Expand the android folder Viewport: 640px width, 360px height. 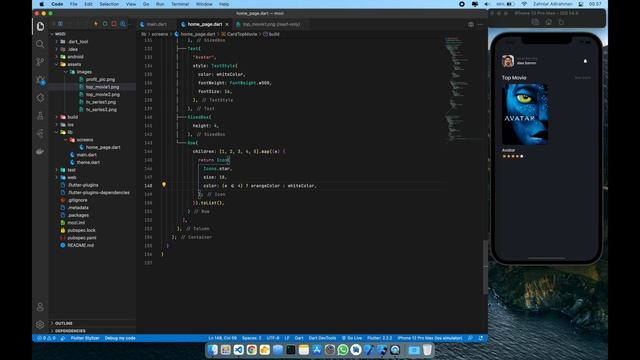pos(72,57)
